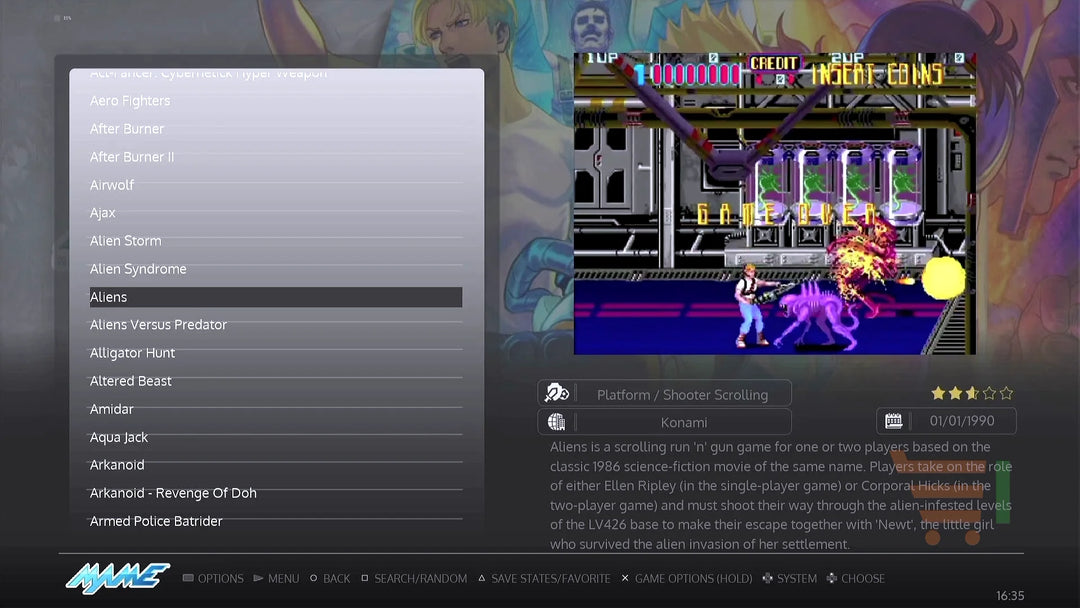Click the BACK label
The image size is (1080, 608).
[336, 578]
